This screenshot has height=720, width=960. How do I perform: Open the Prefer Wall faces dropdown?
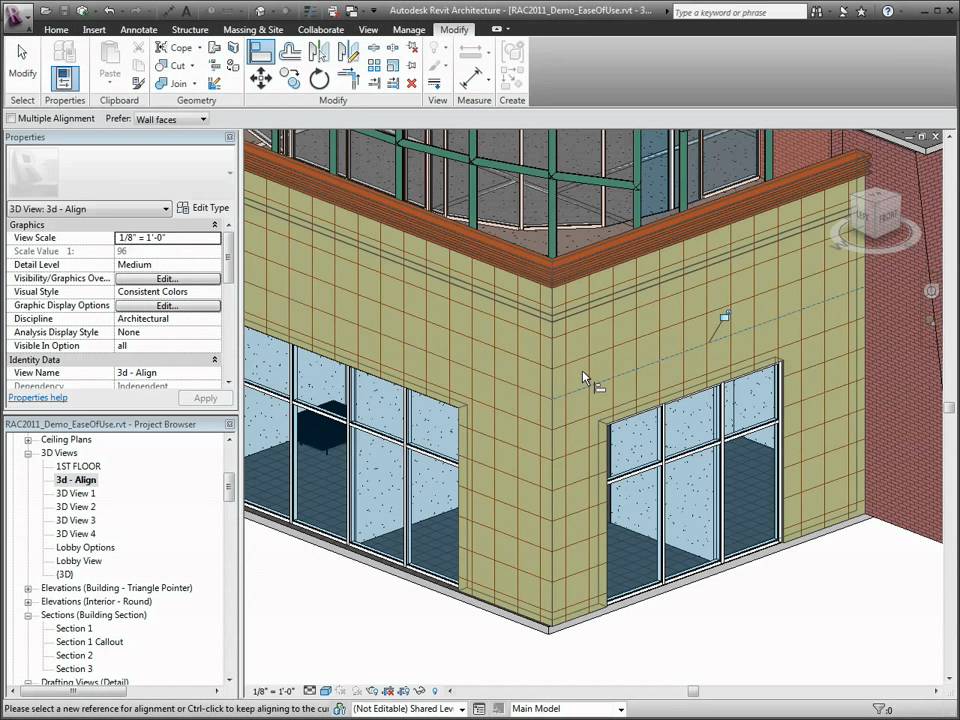point(171,119)
